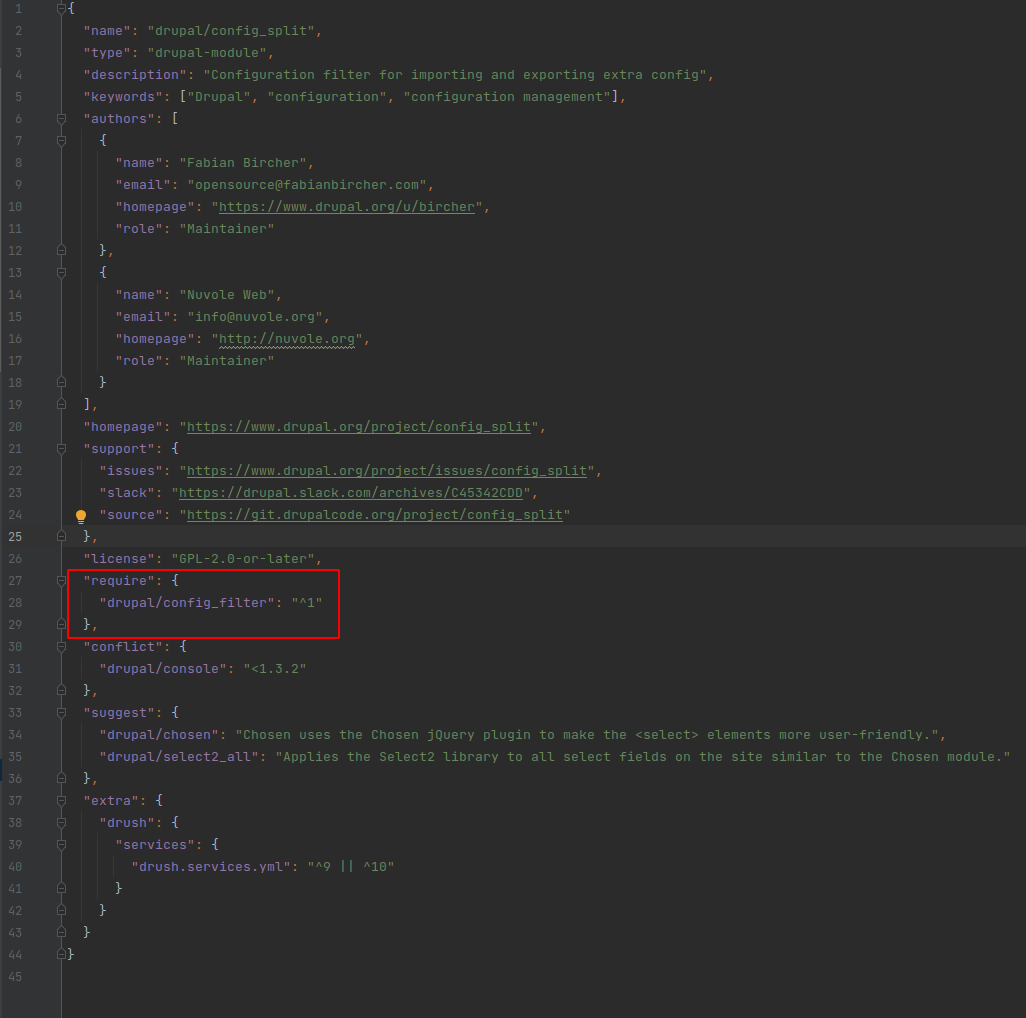Collapse the second author object on line 13
Screen dimensions: 1026x1018
(x=61, y=273)
